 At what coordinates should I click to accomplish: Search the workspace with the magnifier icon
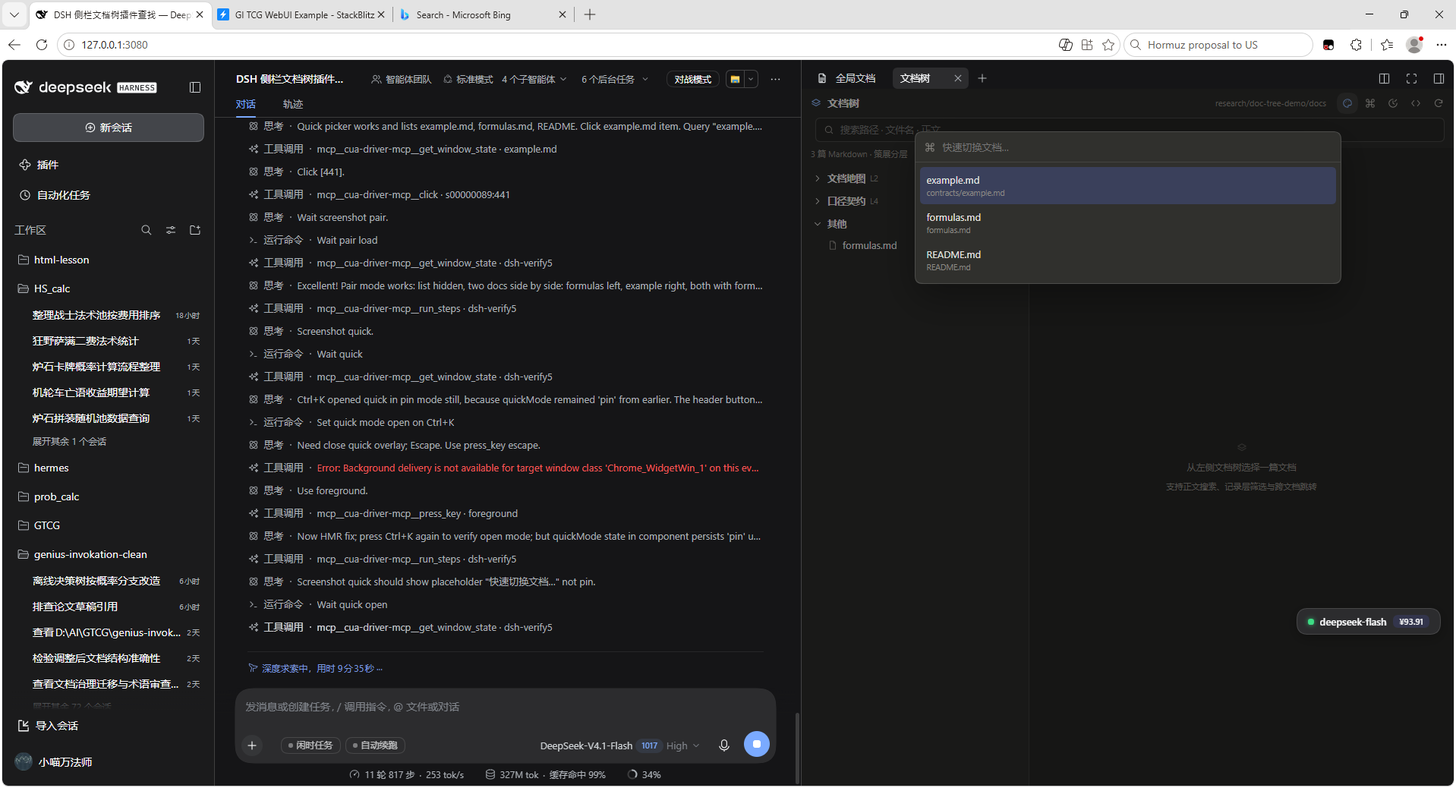pos(146,230)
